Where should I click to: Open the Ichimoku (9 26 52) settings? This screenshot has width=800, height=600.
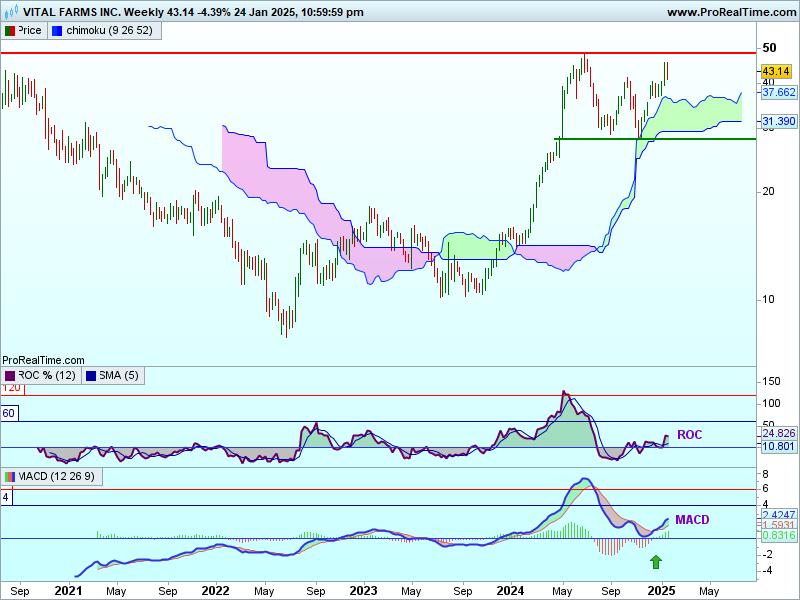click(108, 31)
